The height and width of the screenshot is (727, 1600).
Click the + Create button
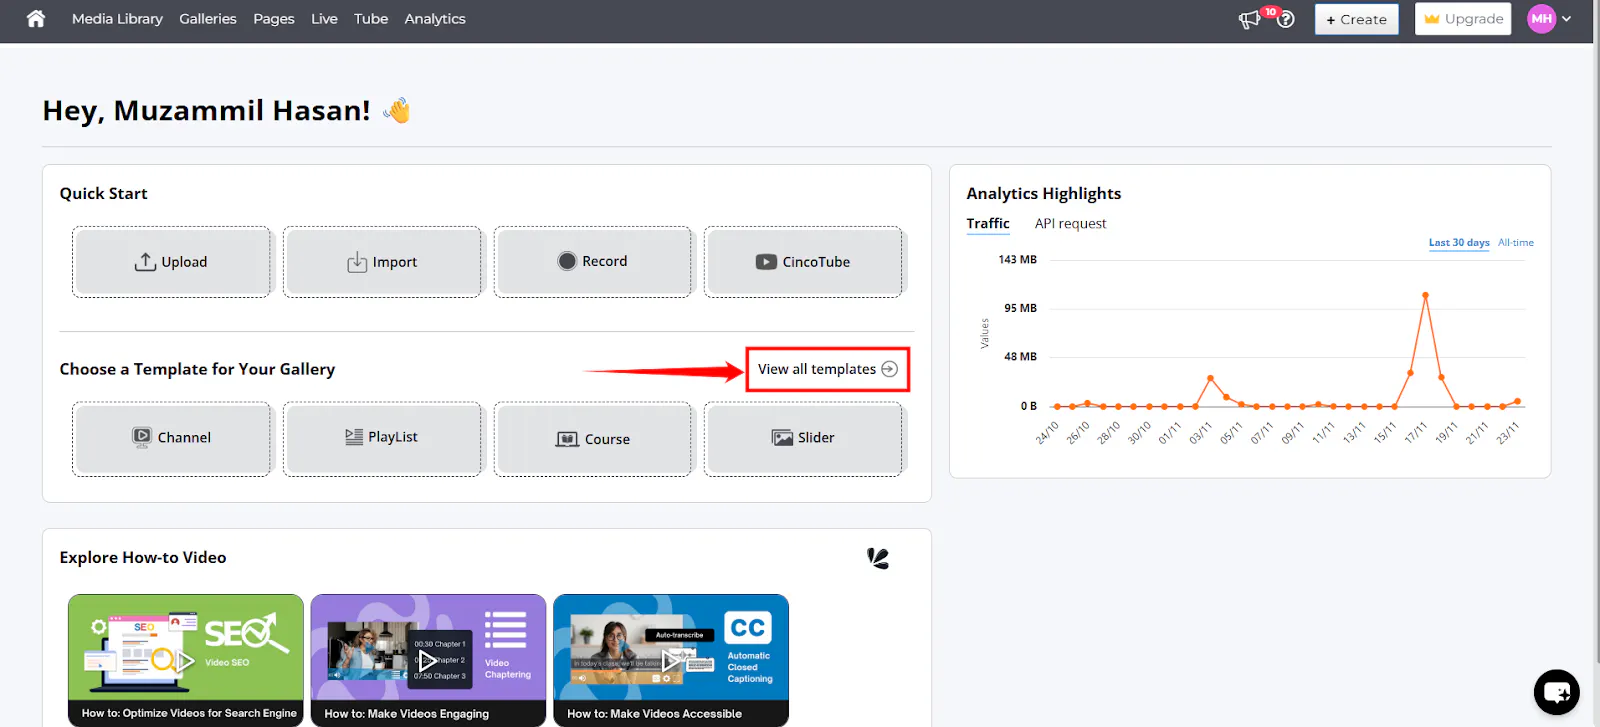click(x=1357, y=19)
